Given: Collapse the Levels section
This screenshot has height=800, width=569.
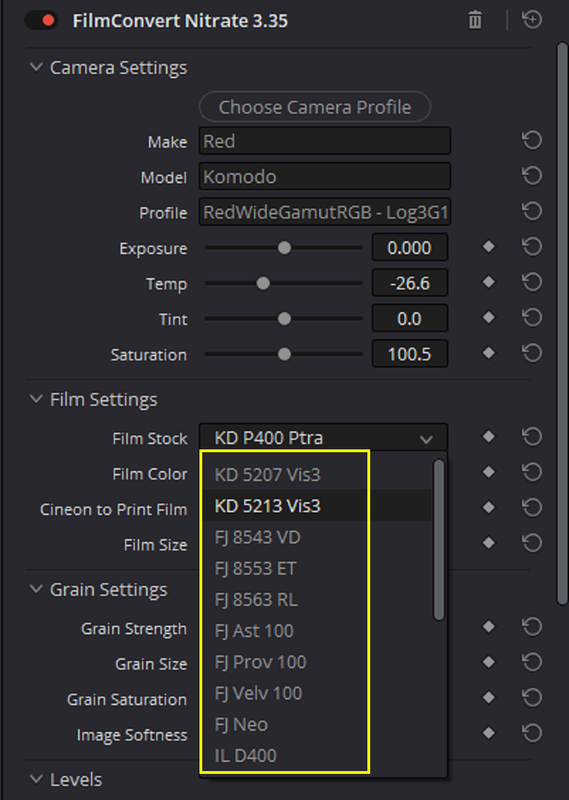Looking at the screenshot, I should pos(36,779).
